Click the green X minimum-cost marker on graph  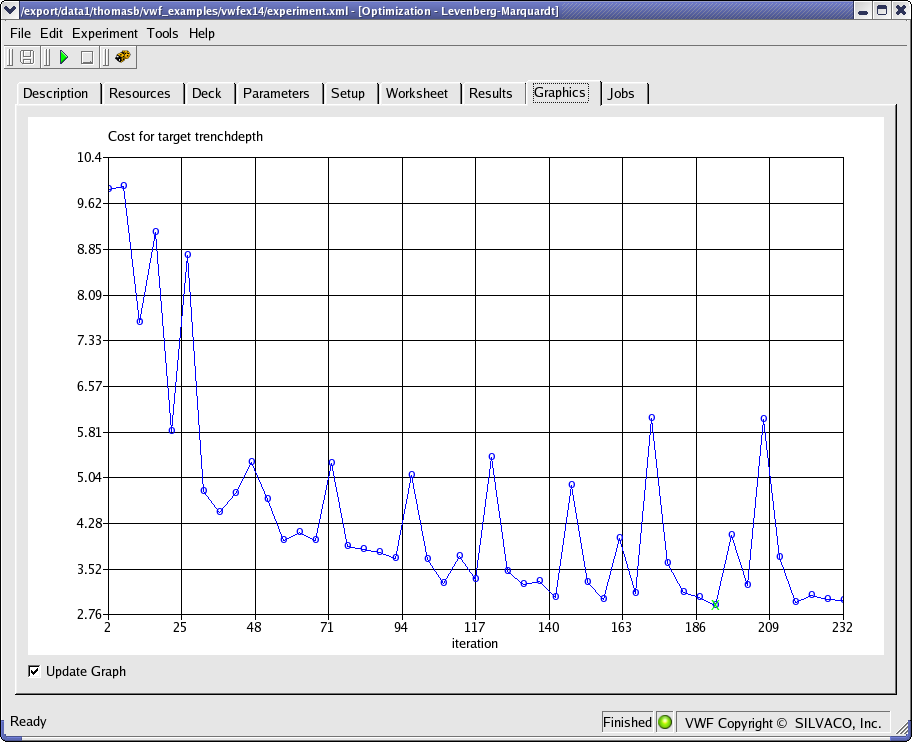715,605
